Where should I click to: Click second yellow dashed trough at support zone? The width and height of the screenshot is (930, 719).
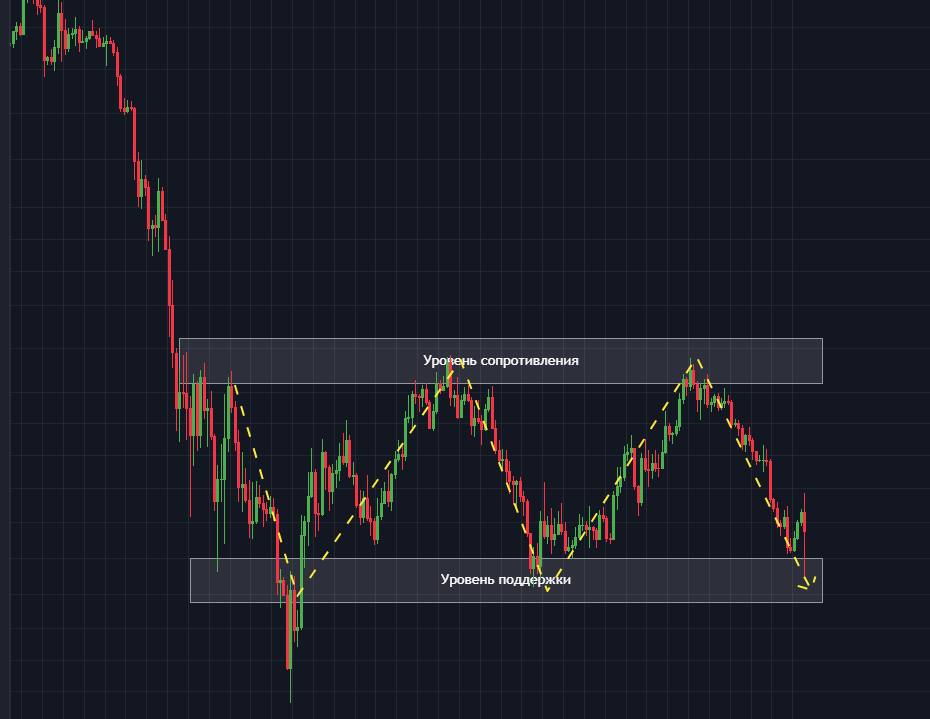click(547, 590)
